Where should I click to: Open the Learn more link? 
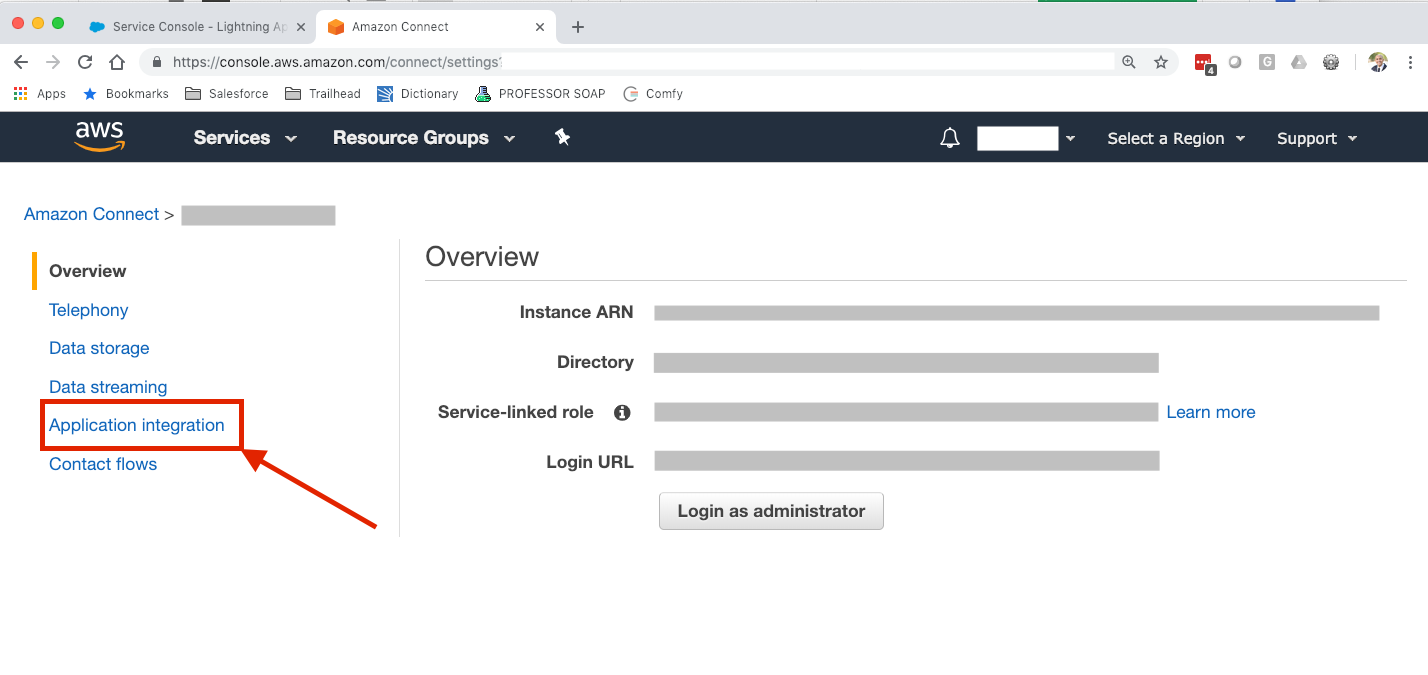pyautogui.click(x=1211, y=412)
